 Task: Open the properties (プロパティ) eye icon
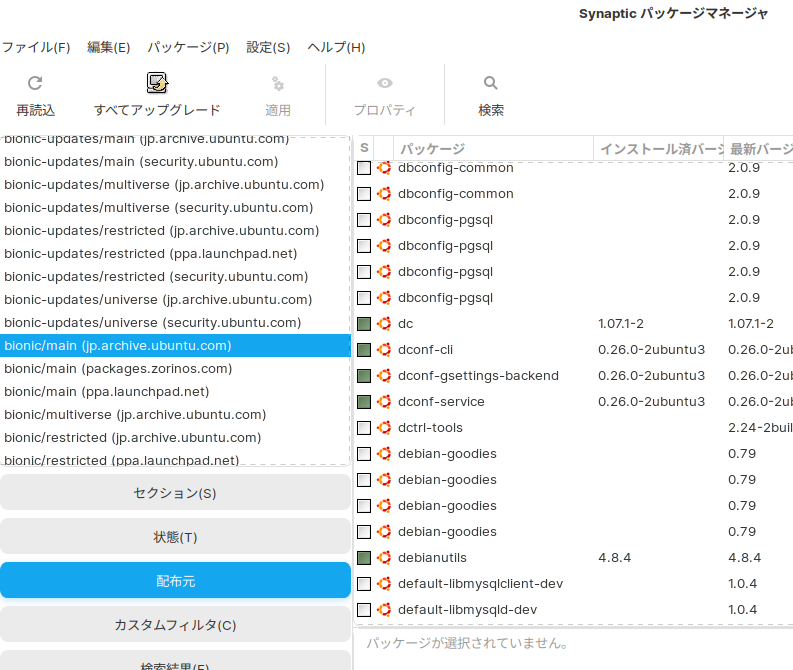point(384,83)
